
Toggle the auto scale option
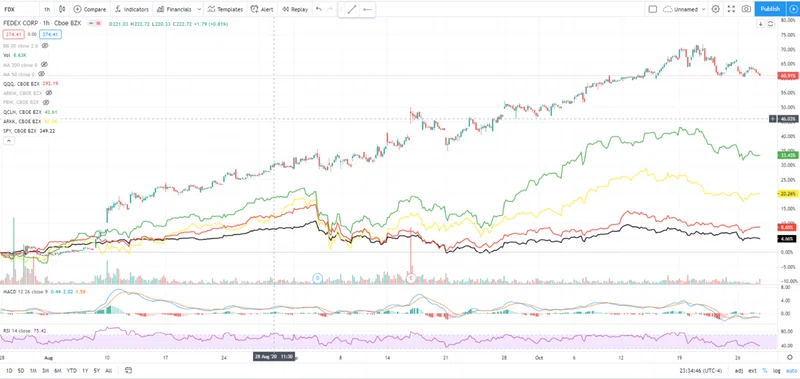pos(790,370)
